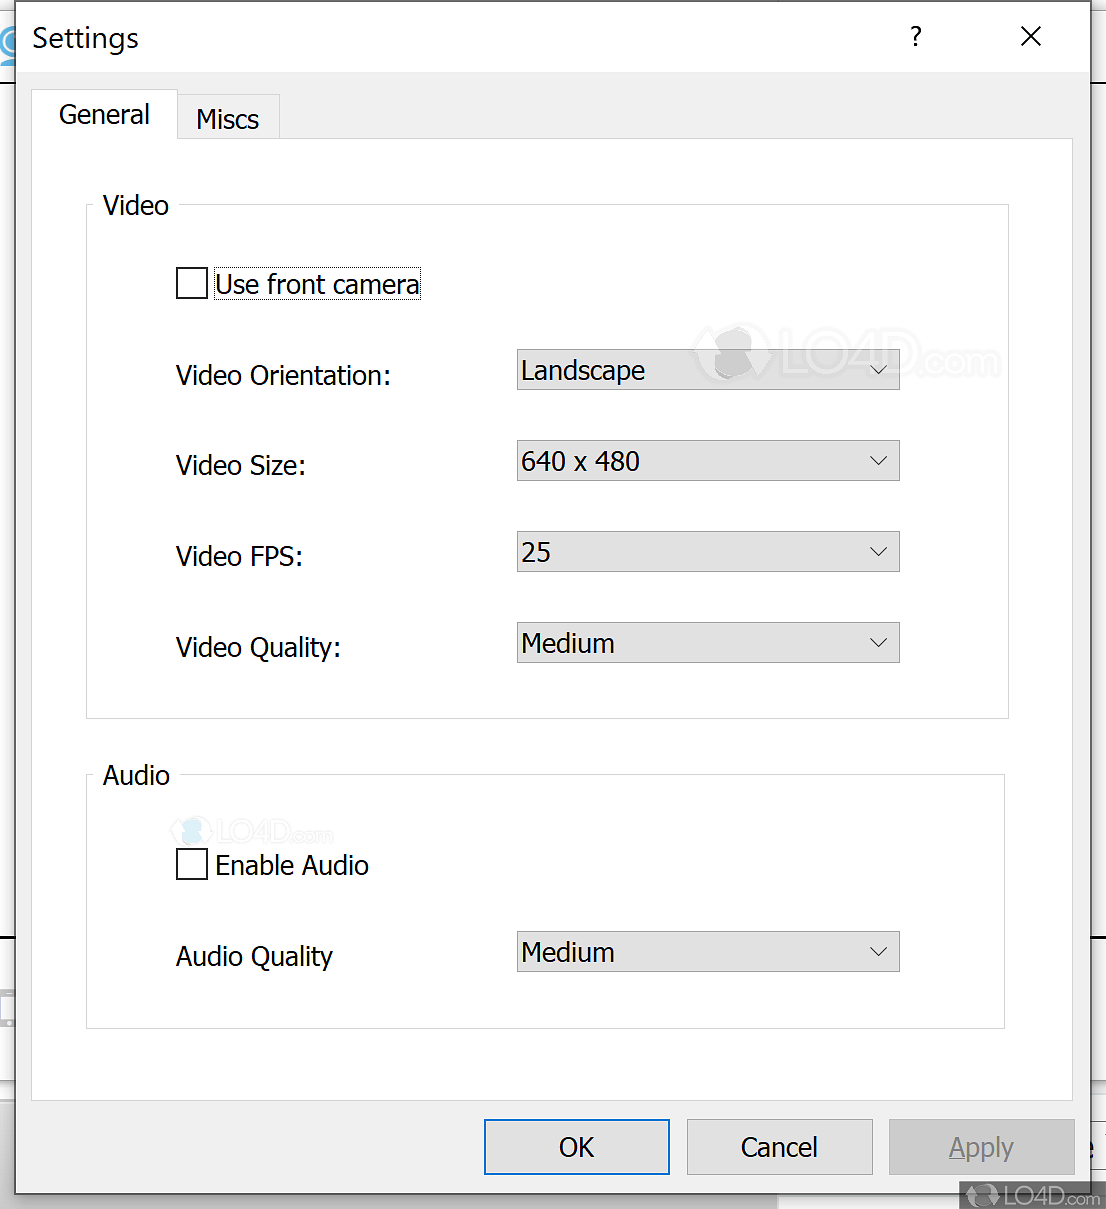Image resolution: width=1106 pixels, height=1209 pixels.
Task: Open the Video Size dropdown showing 640 x 480
Action: [707, 461]
